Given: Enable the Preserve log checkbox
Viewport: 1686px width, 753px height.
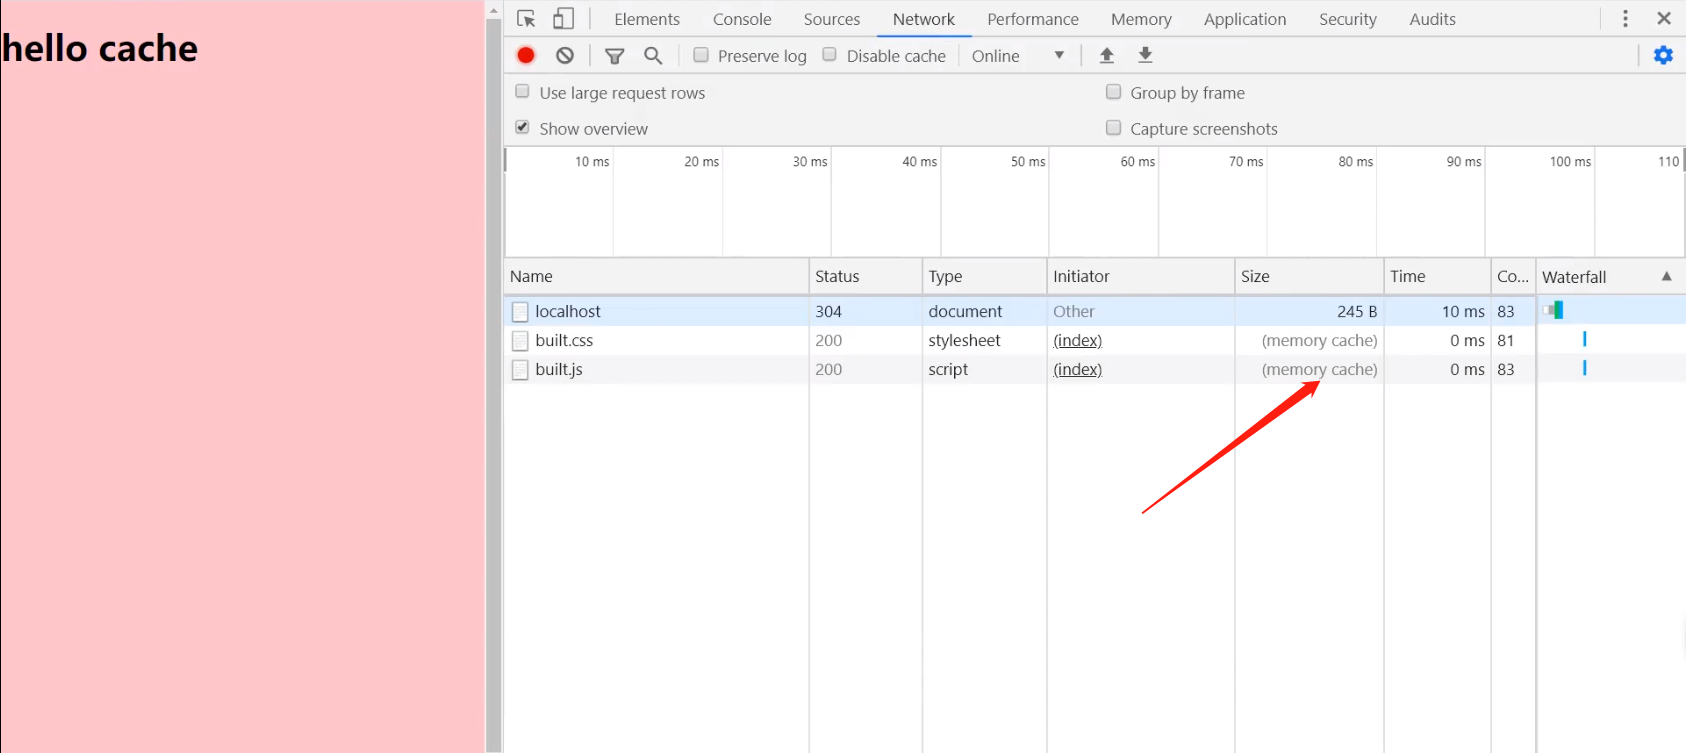Looking at the screenshot, I should click(x=701, y=55).
